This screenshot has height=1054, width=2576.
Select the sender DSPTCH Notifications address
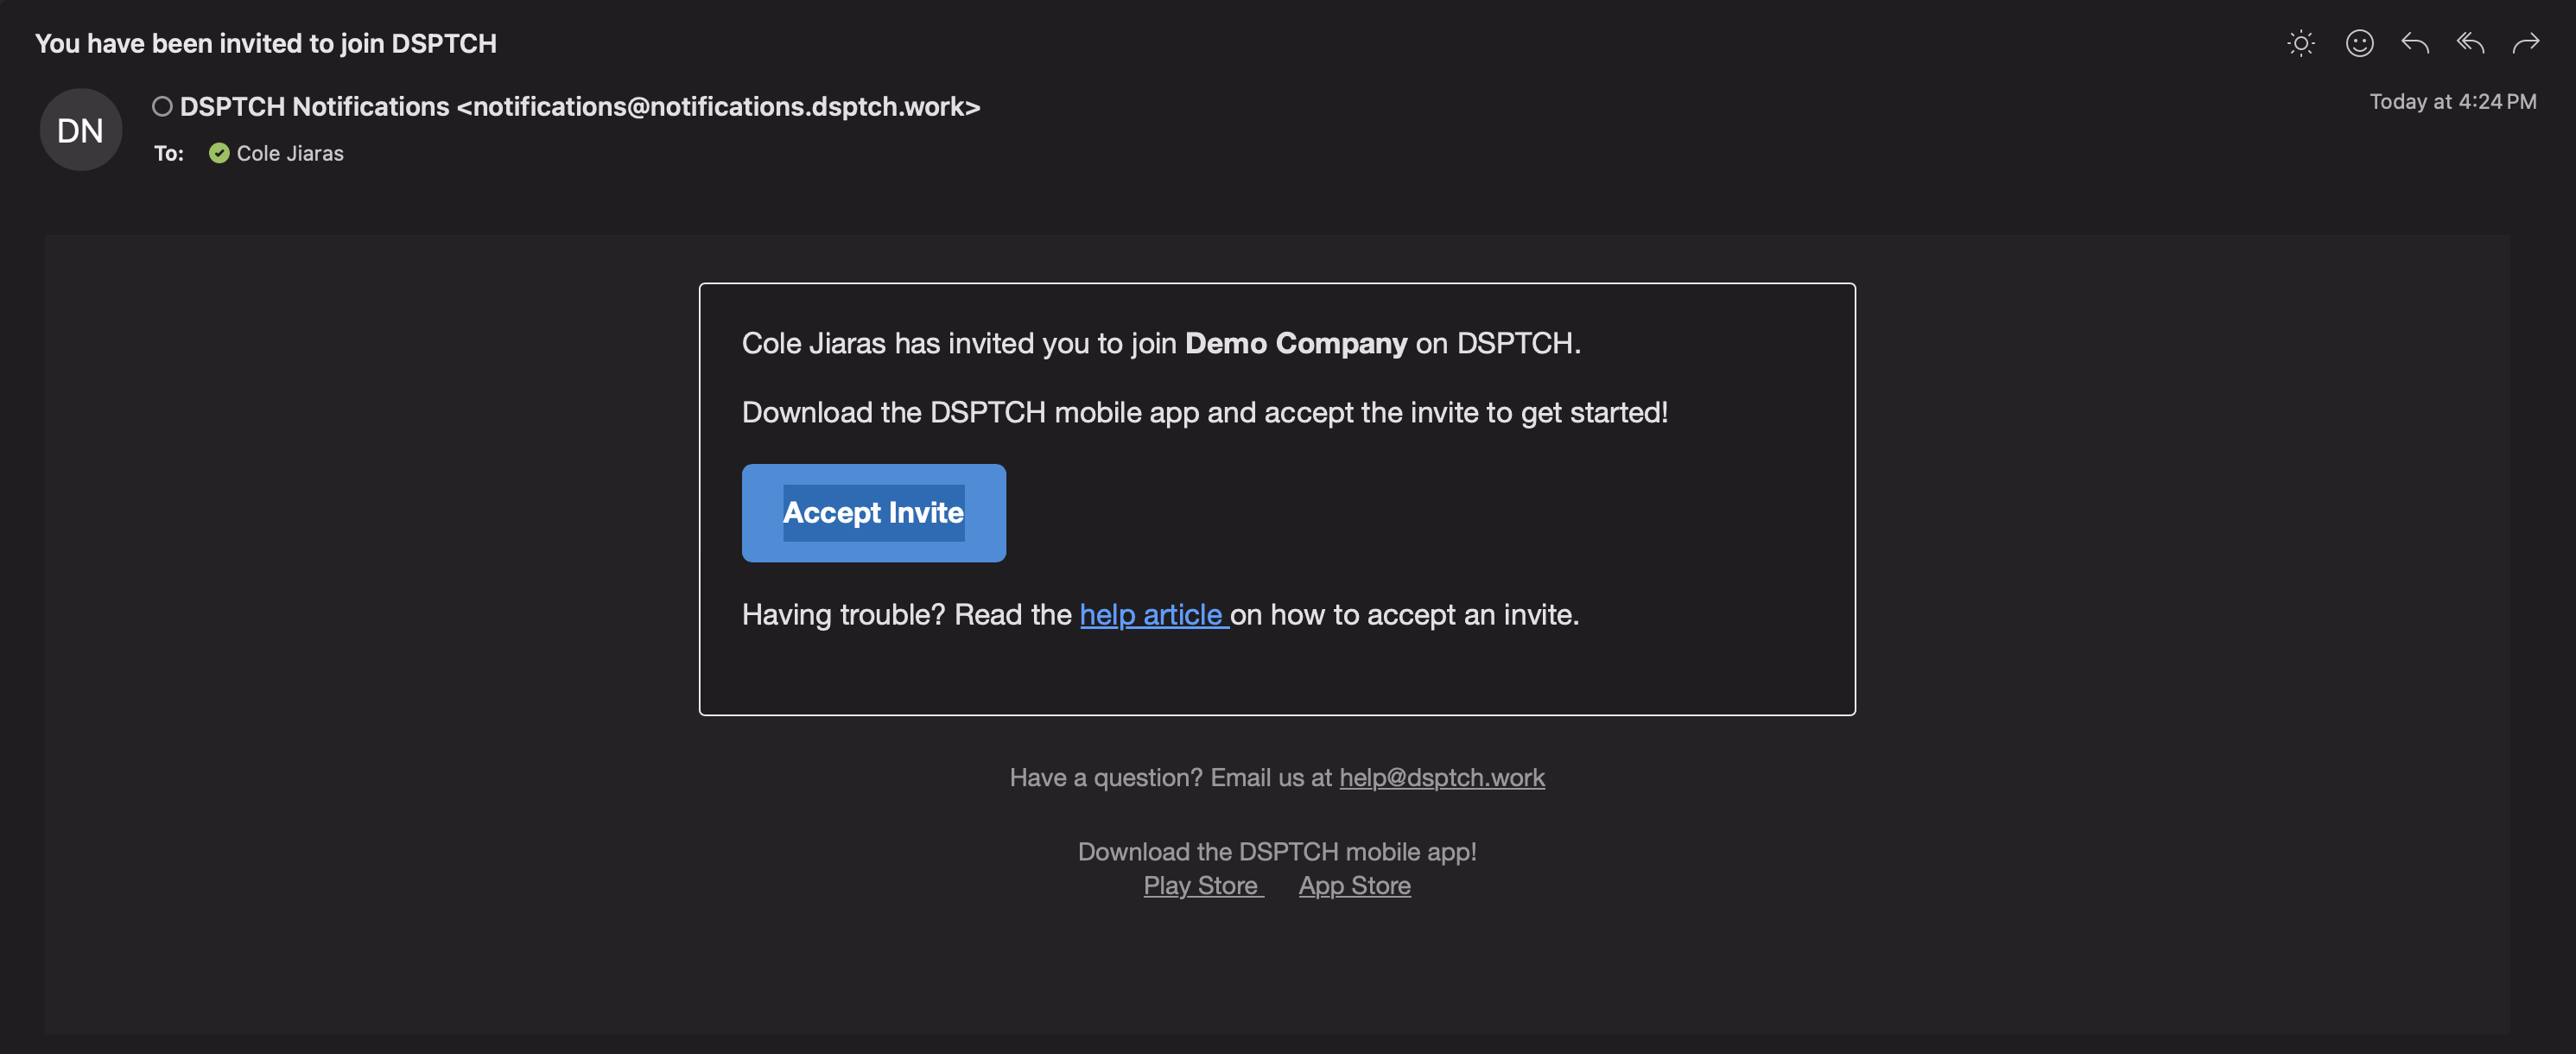[x=580, y=106]
